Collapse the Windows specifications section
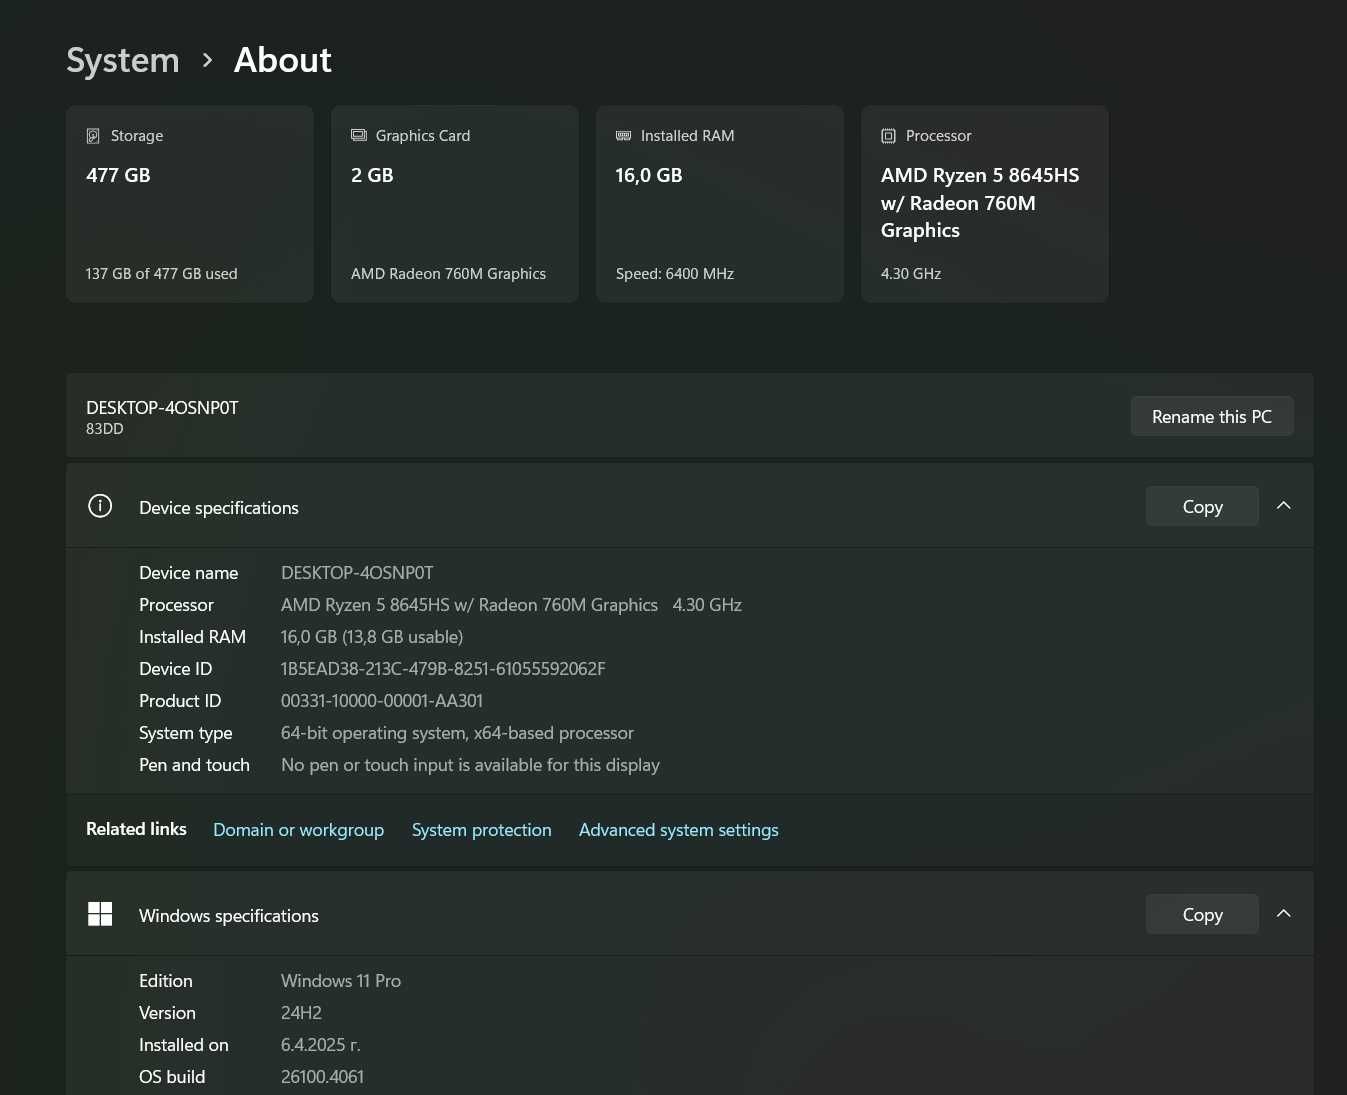 [1284, 914]
